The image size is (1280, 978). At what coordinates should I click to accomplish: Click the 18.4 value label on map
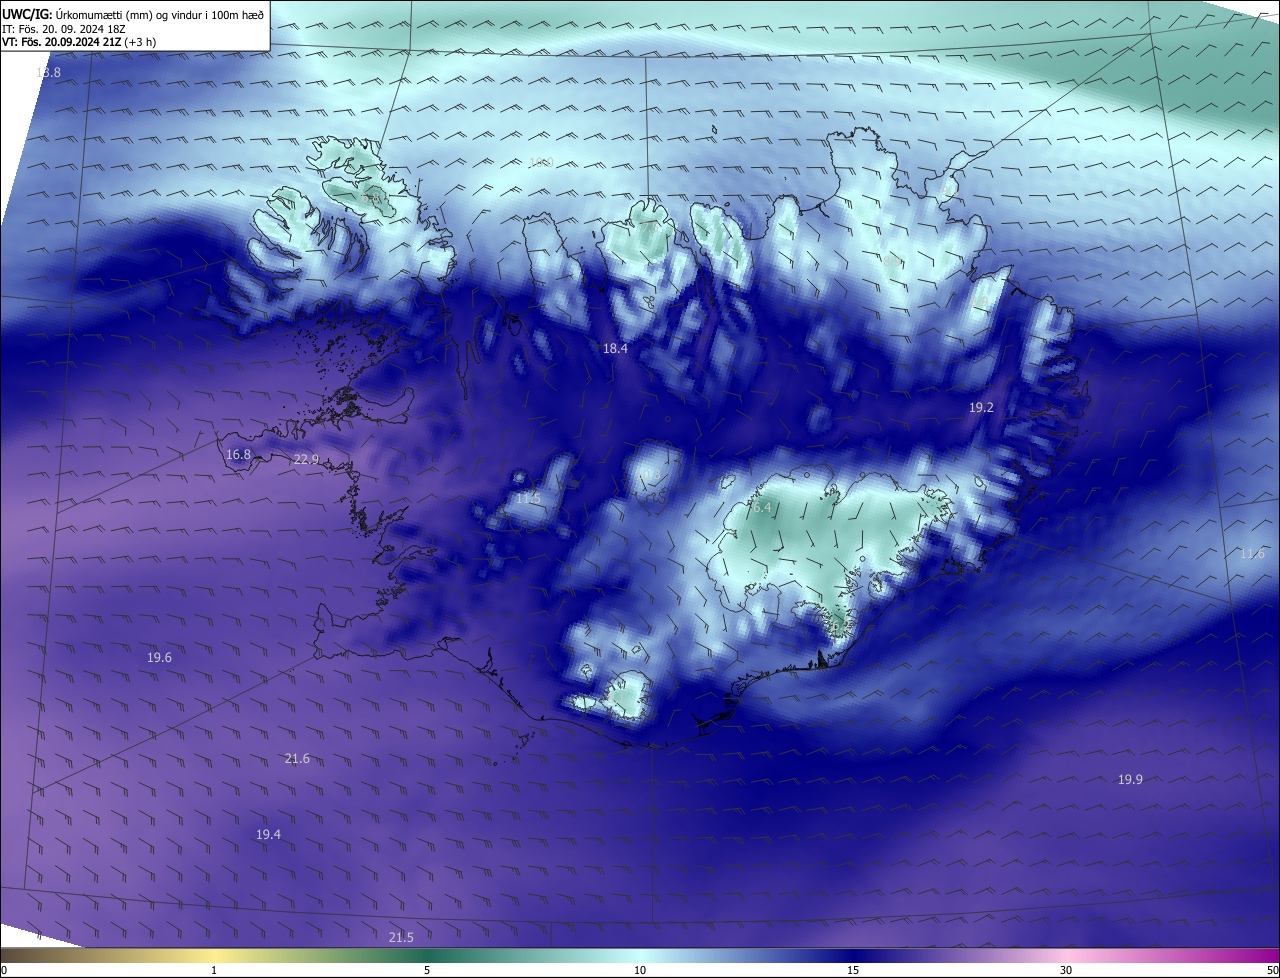pyautogui.click(x=615, y=348)
